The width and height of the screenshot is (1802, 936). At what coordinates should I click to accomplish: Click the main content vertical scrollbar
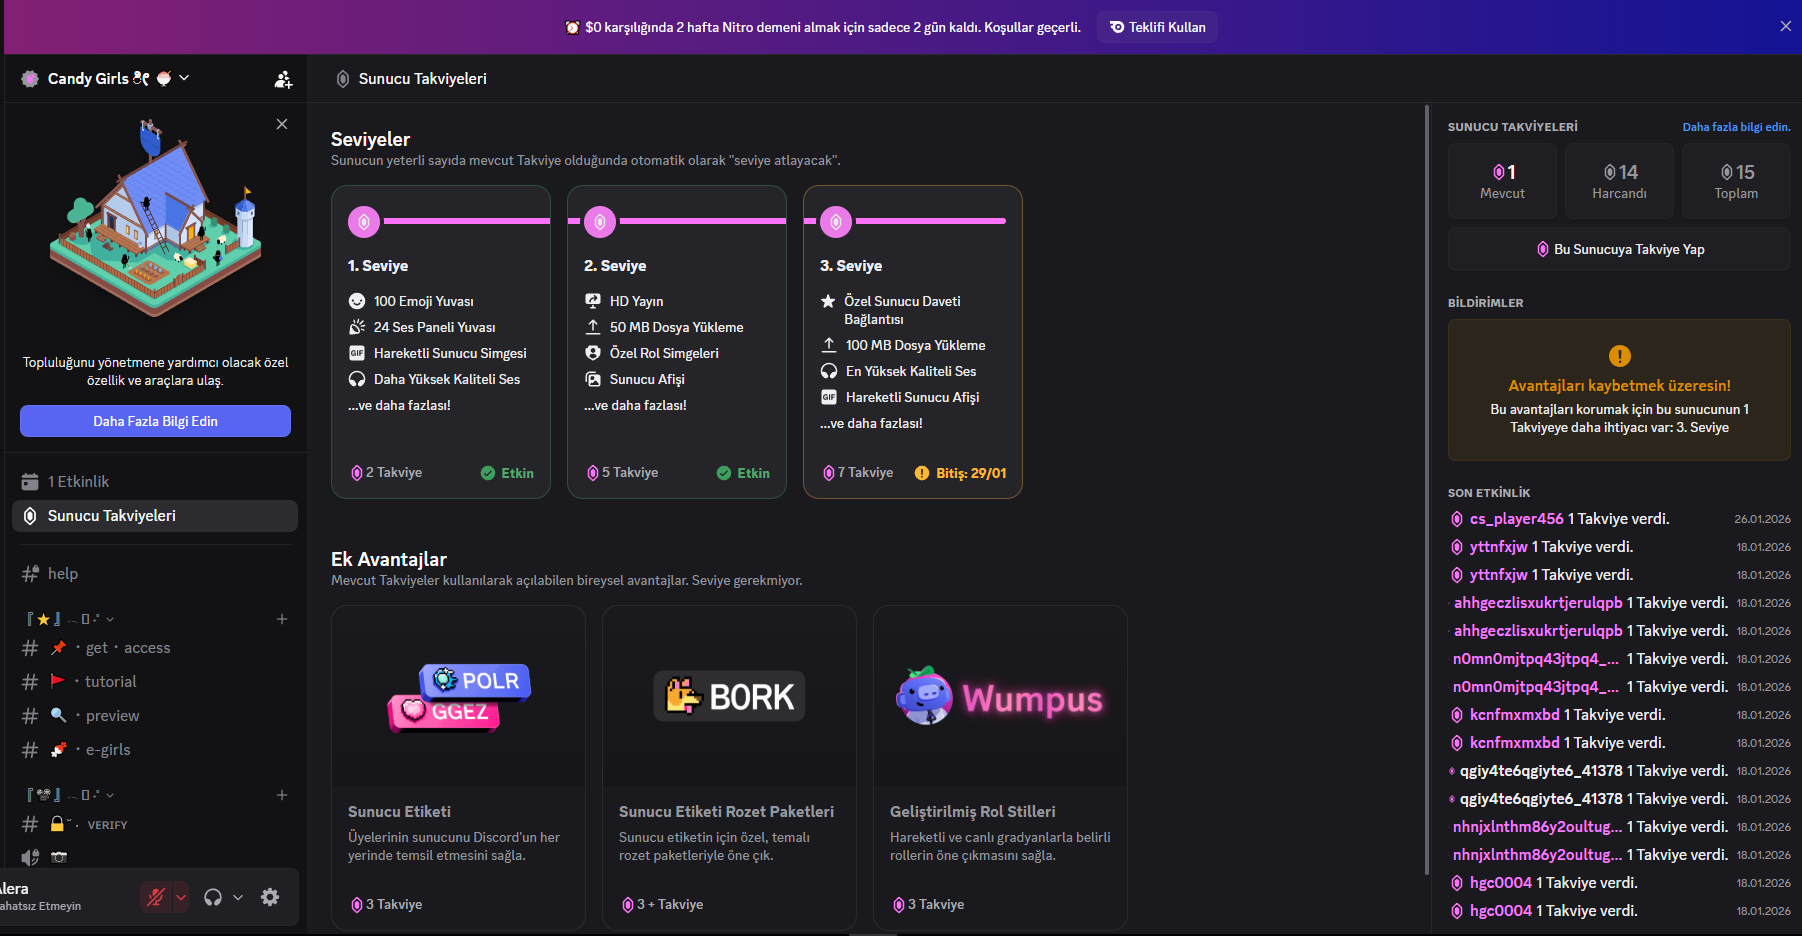[x=1427, y=490]
